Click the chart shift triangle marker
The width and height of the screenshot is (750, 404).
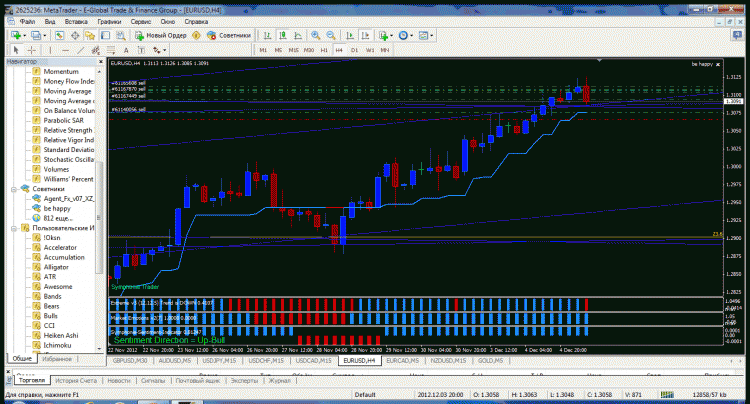pos(599,61)
